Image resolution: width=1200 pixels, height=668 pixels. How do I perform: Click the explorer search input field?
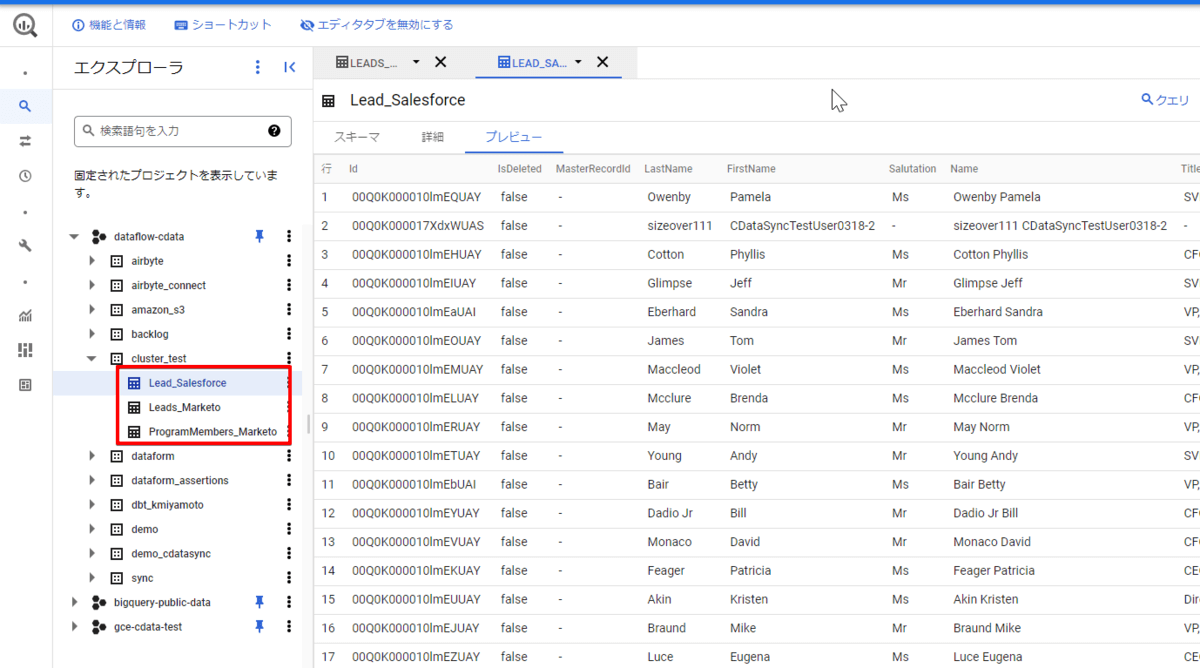pos(175,131)
